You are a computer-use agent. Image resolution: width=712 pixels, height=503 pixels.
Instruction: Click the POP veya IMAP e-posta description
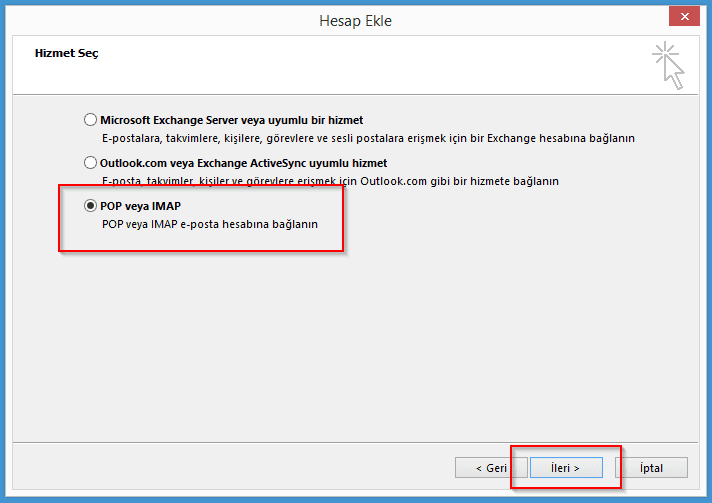pos(210,224)
